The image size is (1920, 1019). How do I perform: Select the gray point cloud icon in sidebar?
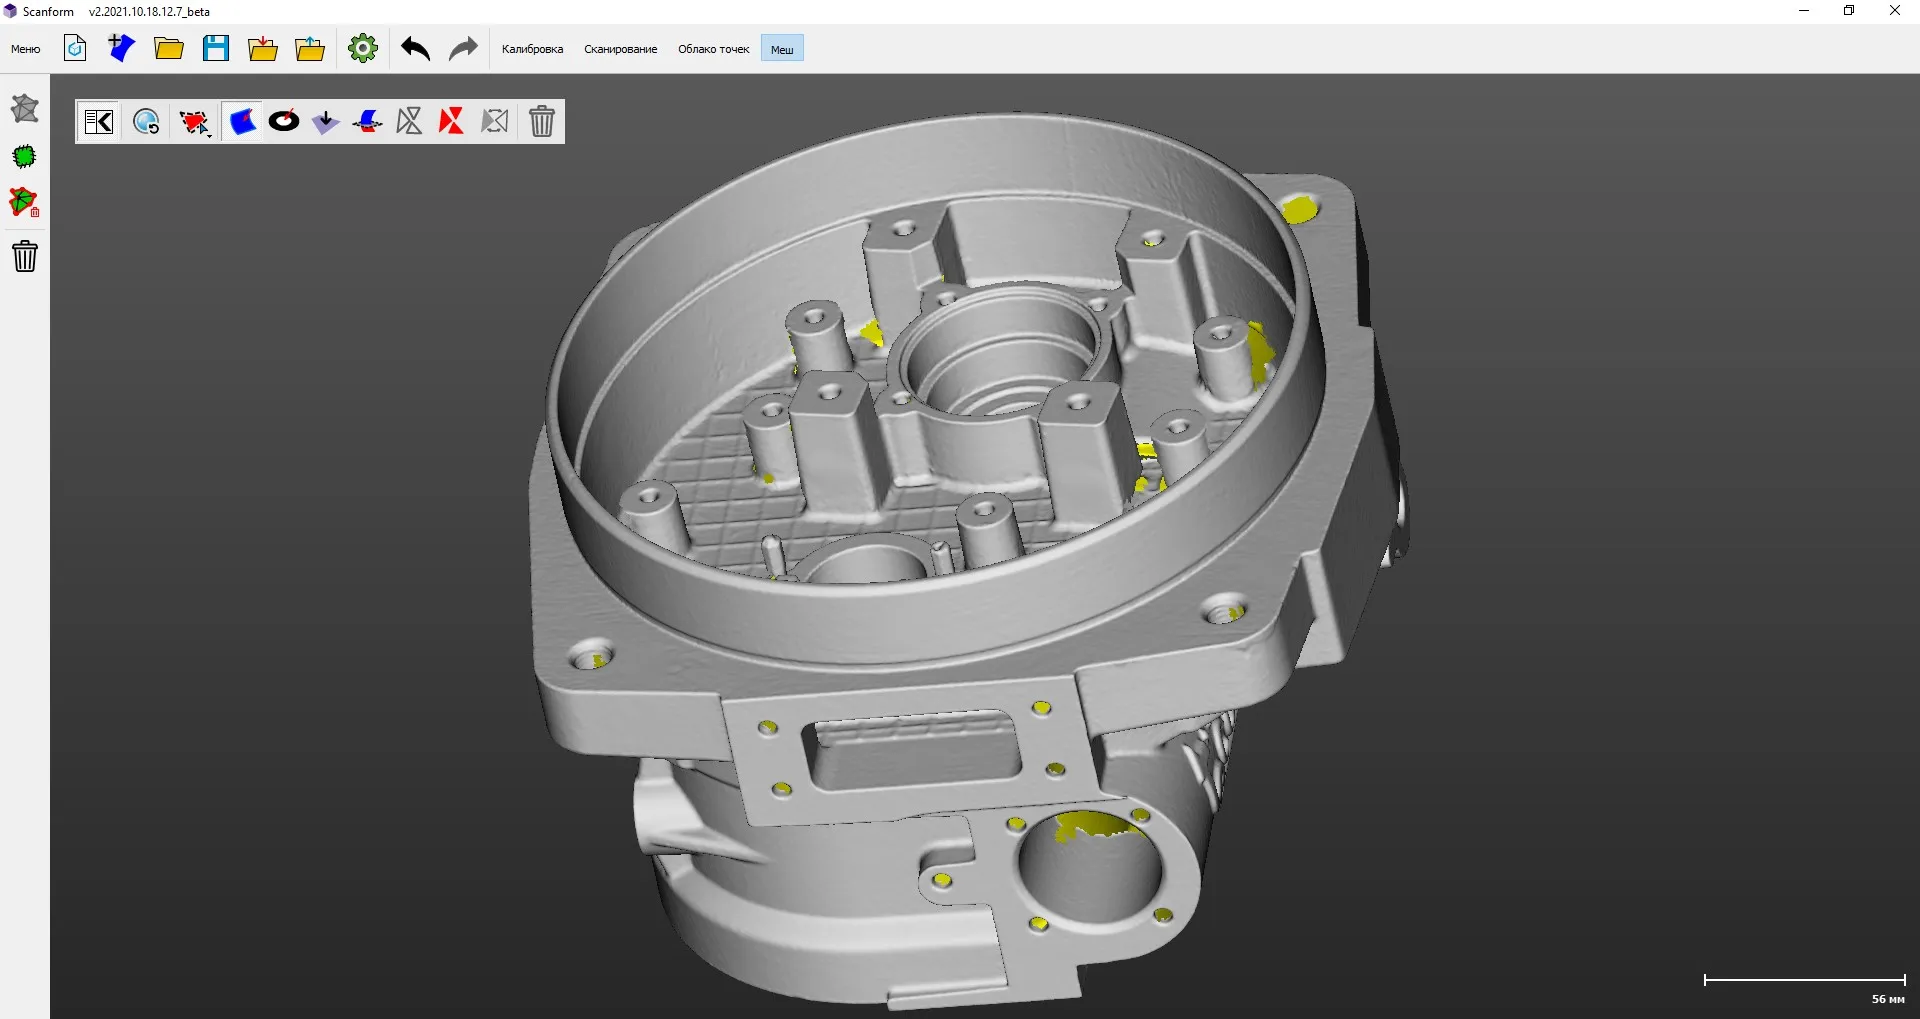[x=24, y=108]
